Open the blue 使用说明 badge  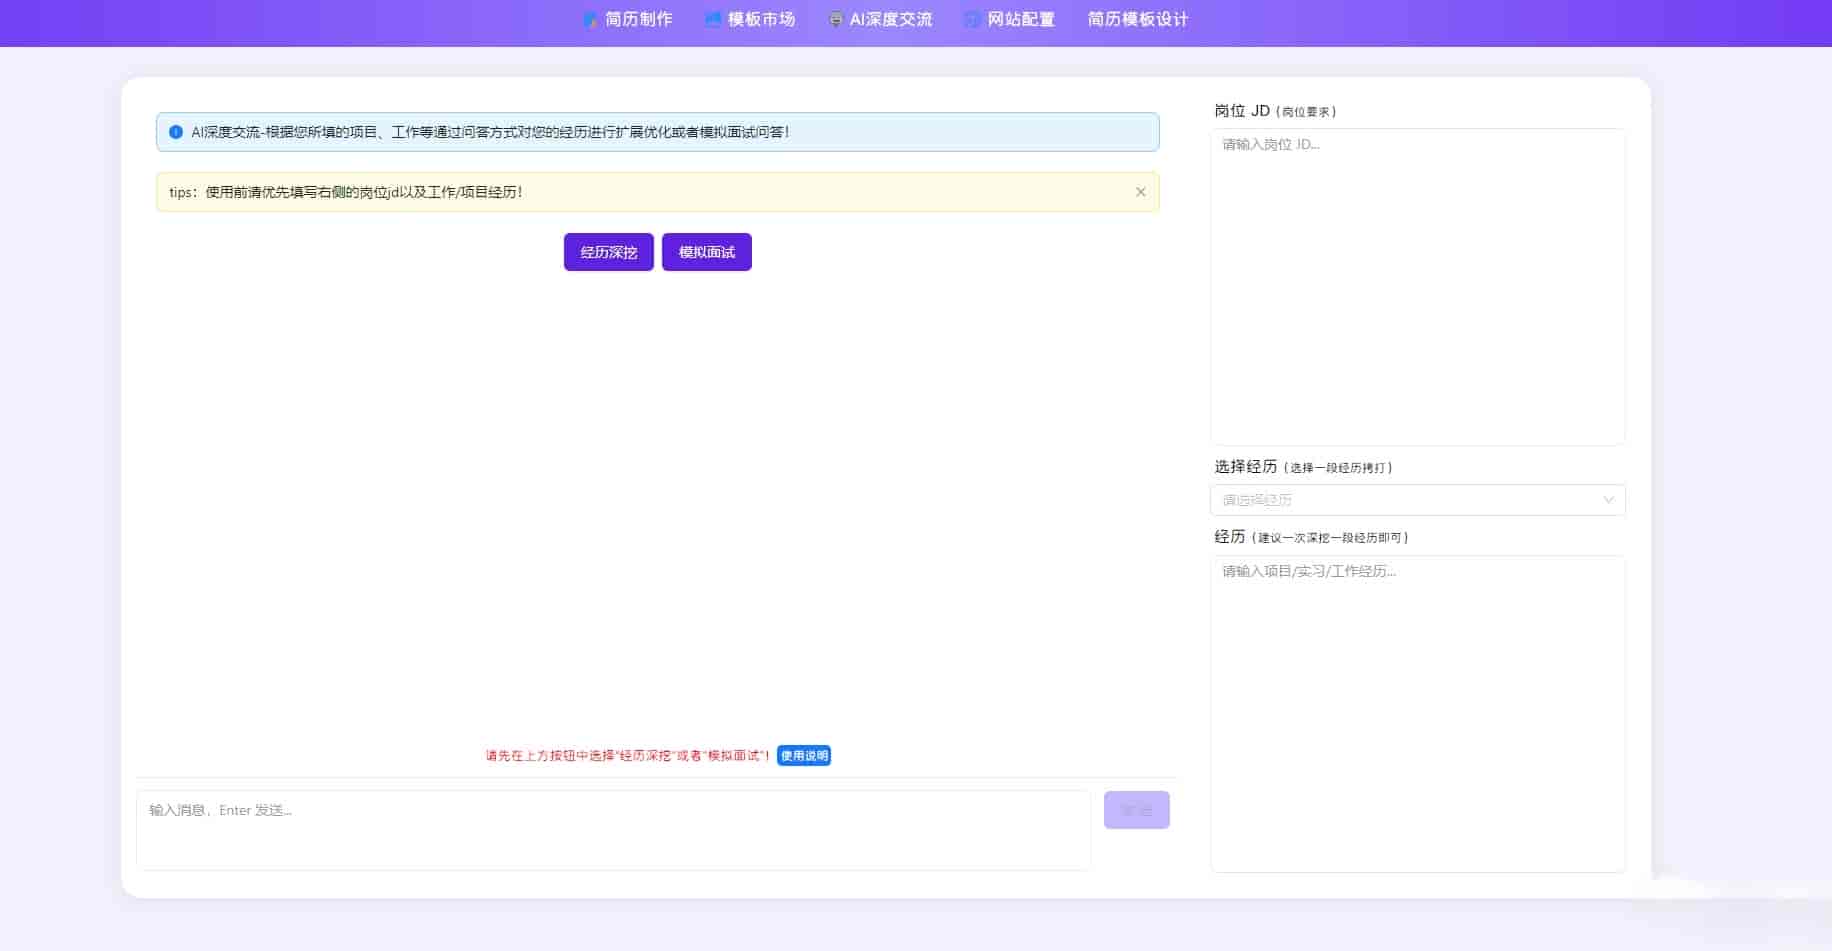[803, 756]
